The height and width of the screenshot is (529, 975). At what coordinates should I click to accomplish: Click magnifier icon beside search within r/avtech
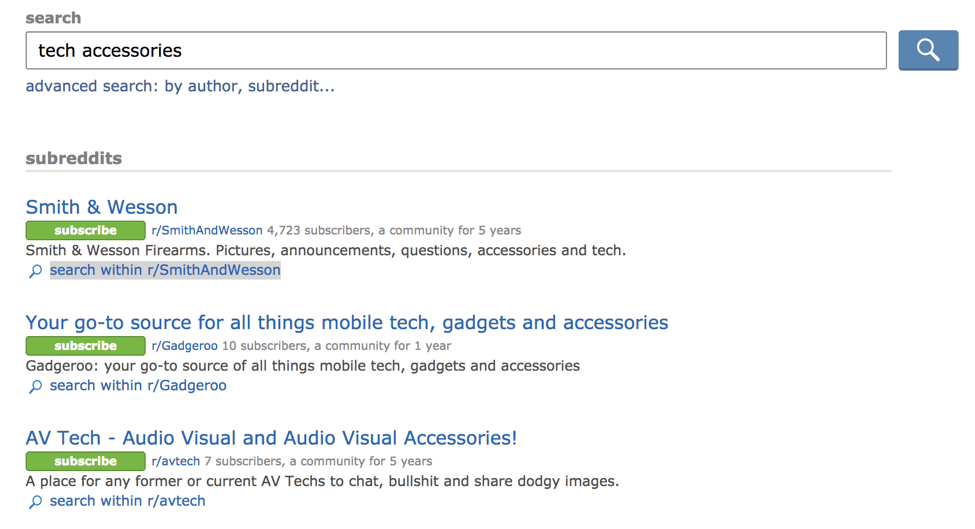point(36,502)
